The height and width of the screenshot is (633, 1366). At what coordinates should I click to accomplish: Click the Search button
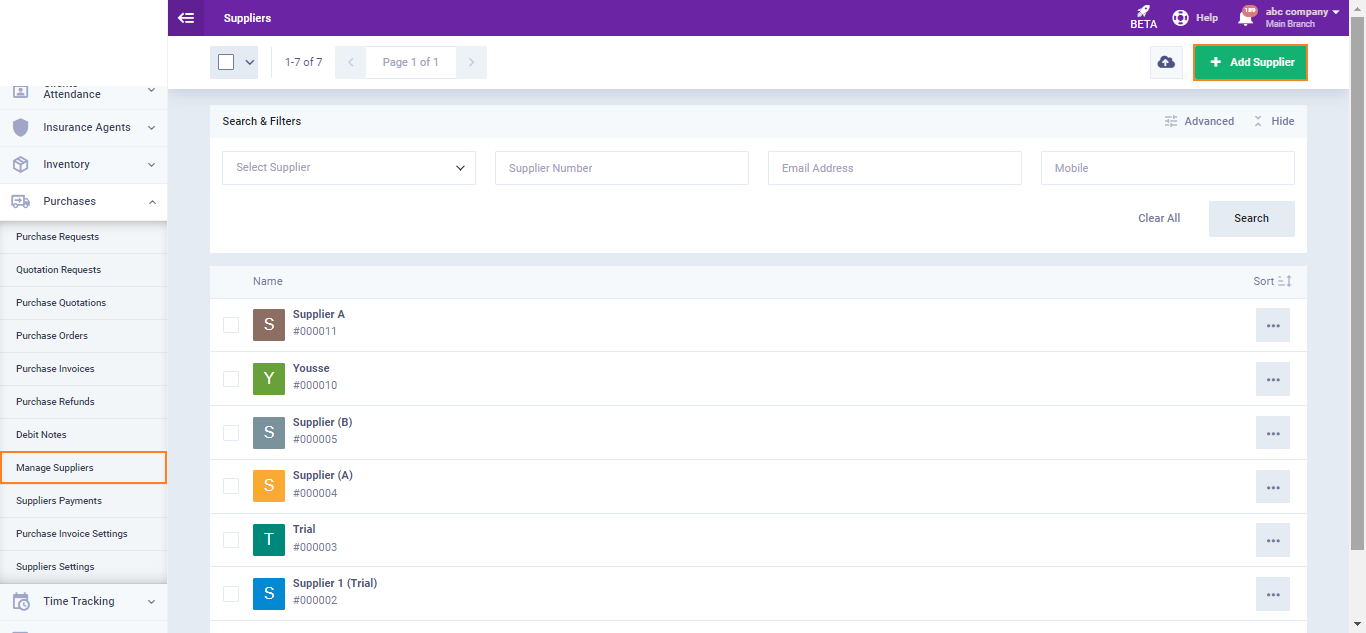coord(1251,218)
